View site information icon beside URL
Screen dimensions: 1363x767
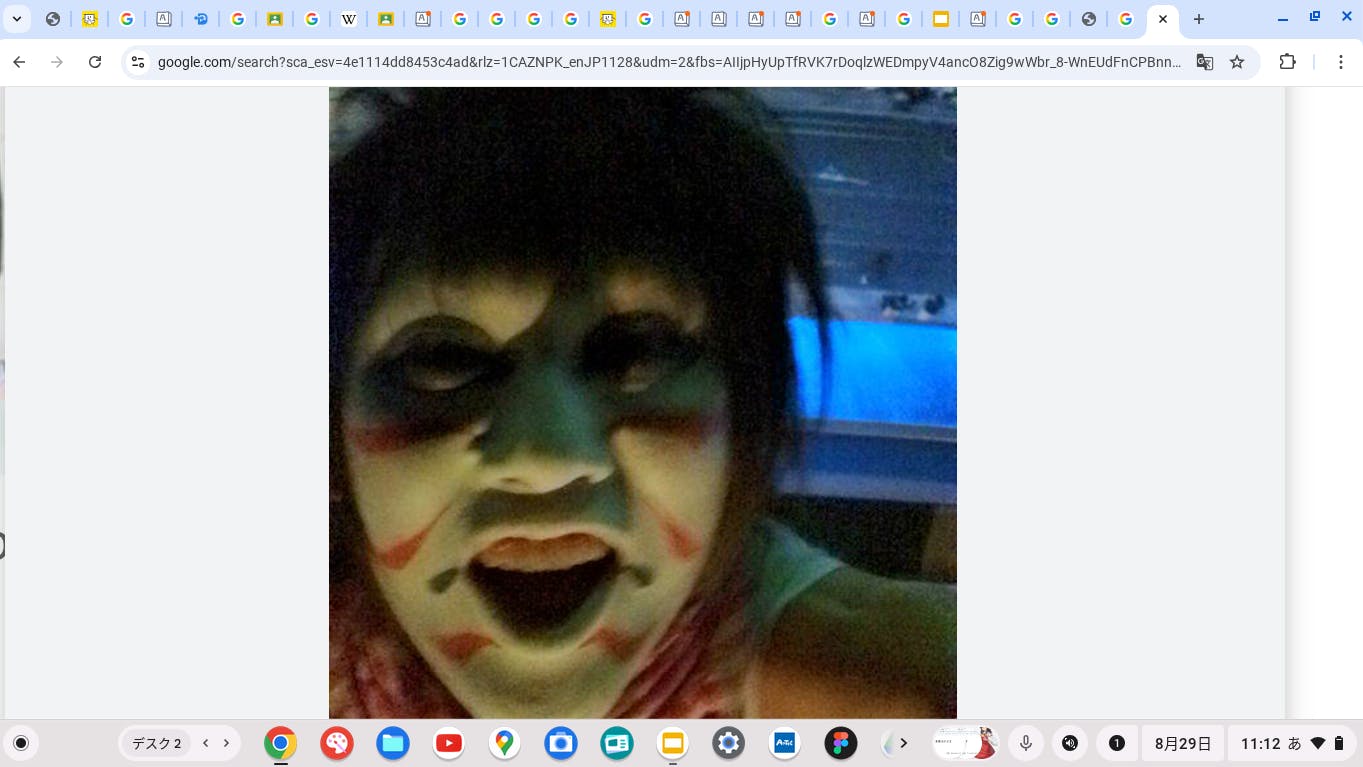point(139,62)
